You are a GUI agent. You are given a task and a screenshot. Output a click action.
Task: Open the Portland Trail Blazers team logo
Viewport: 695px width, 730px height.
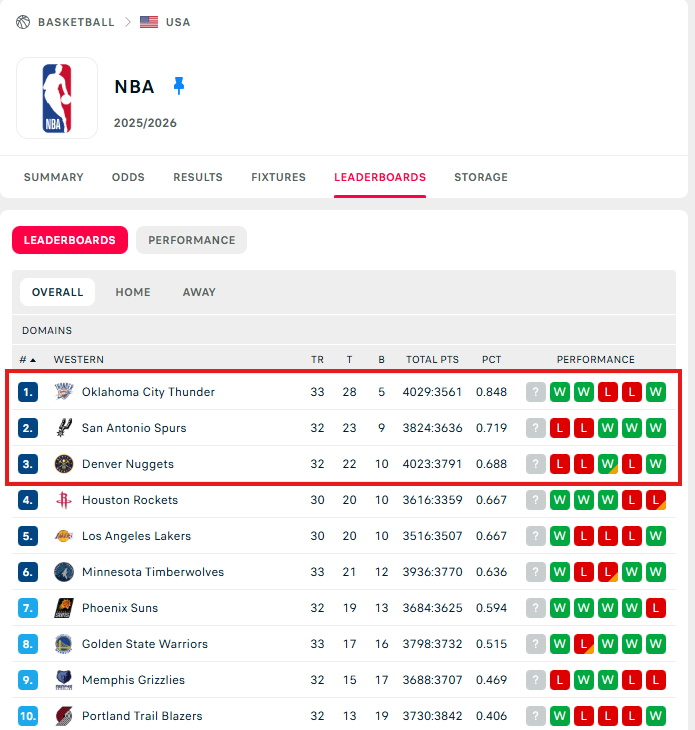(x=64, y=716)
